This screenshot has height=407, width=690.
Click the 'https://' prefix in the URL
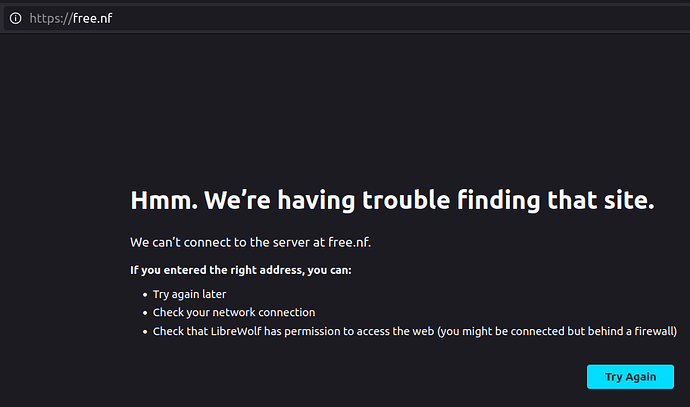51,18
